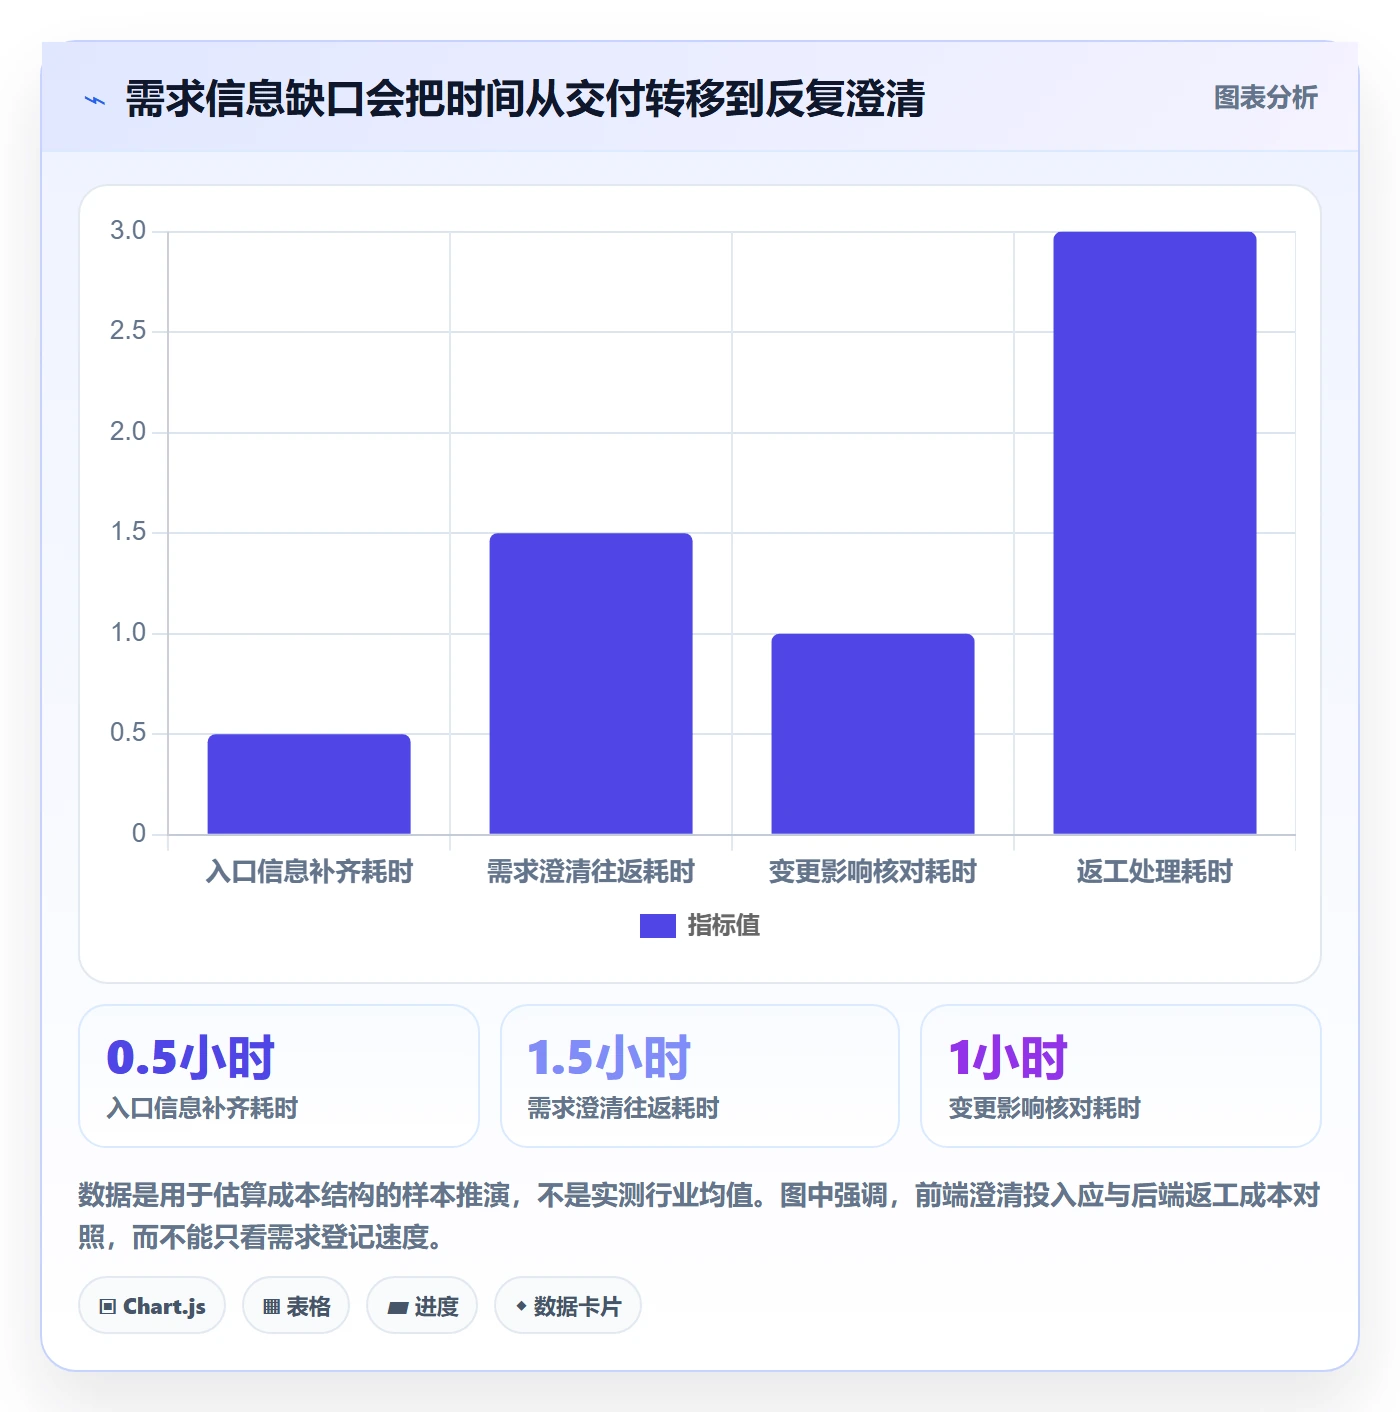
Task: Click the 1.5 y-axis tick label
Action: (x=128, y=532)
